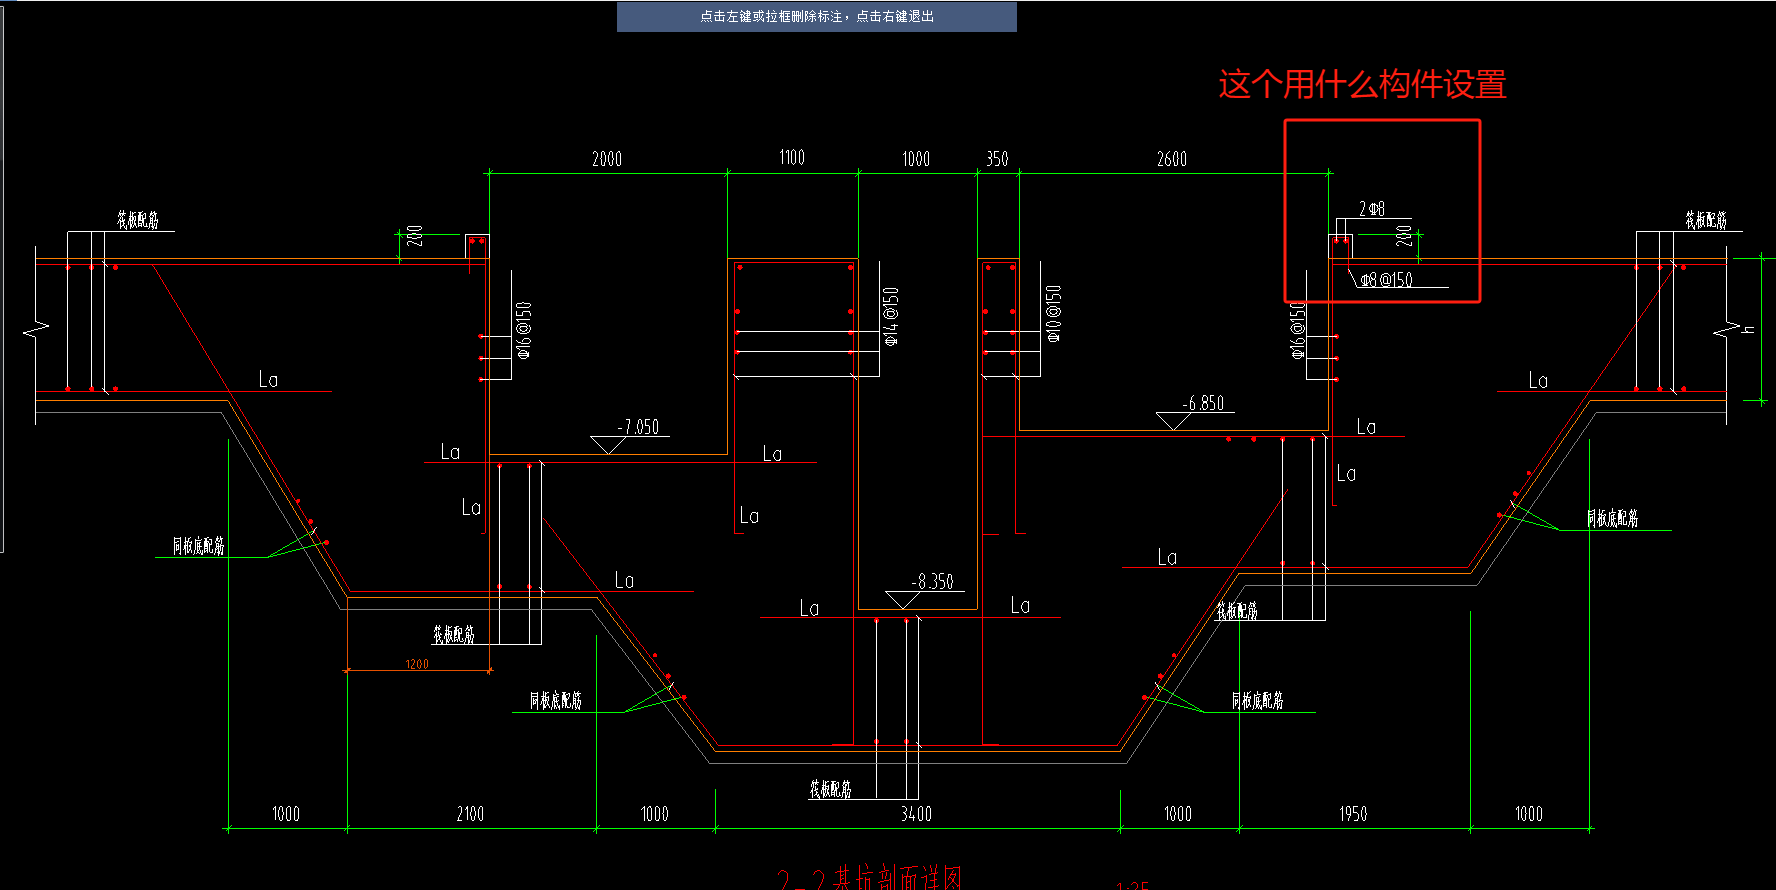Select the orange 1200 dimension
This screenshot has width=1776, height=890.
click(x=417, y=664)
